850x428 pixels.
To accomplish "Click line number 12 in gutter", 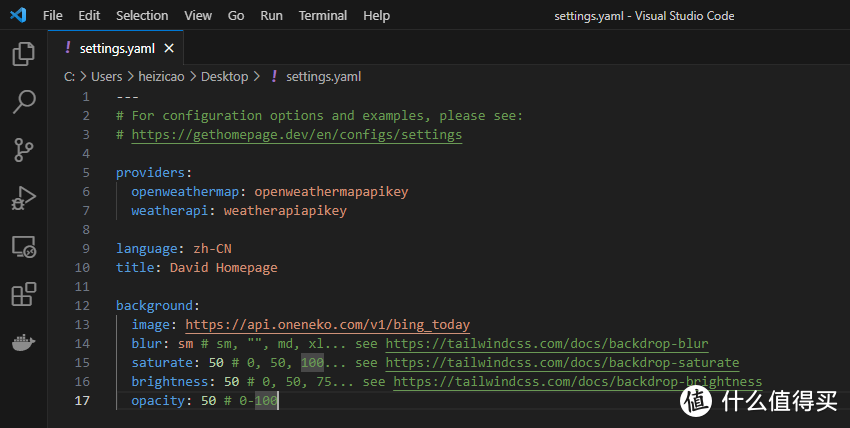I will (85, 305).
